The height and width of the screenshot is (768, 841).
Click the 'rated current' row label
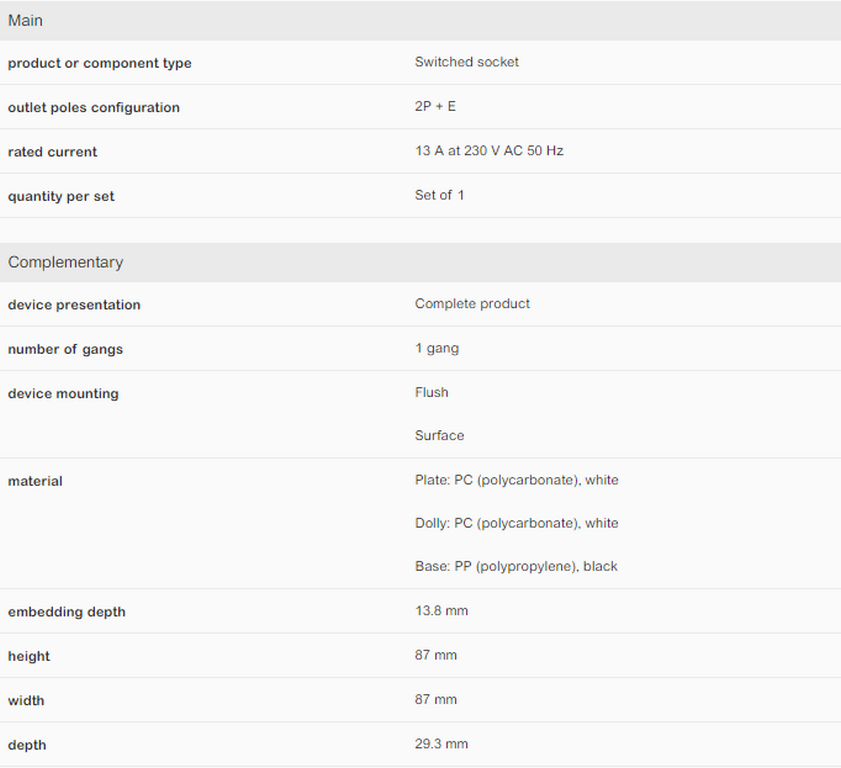click(x=53, y=152)
